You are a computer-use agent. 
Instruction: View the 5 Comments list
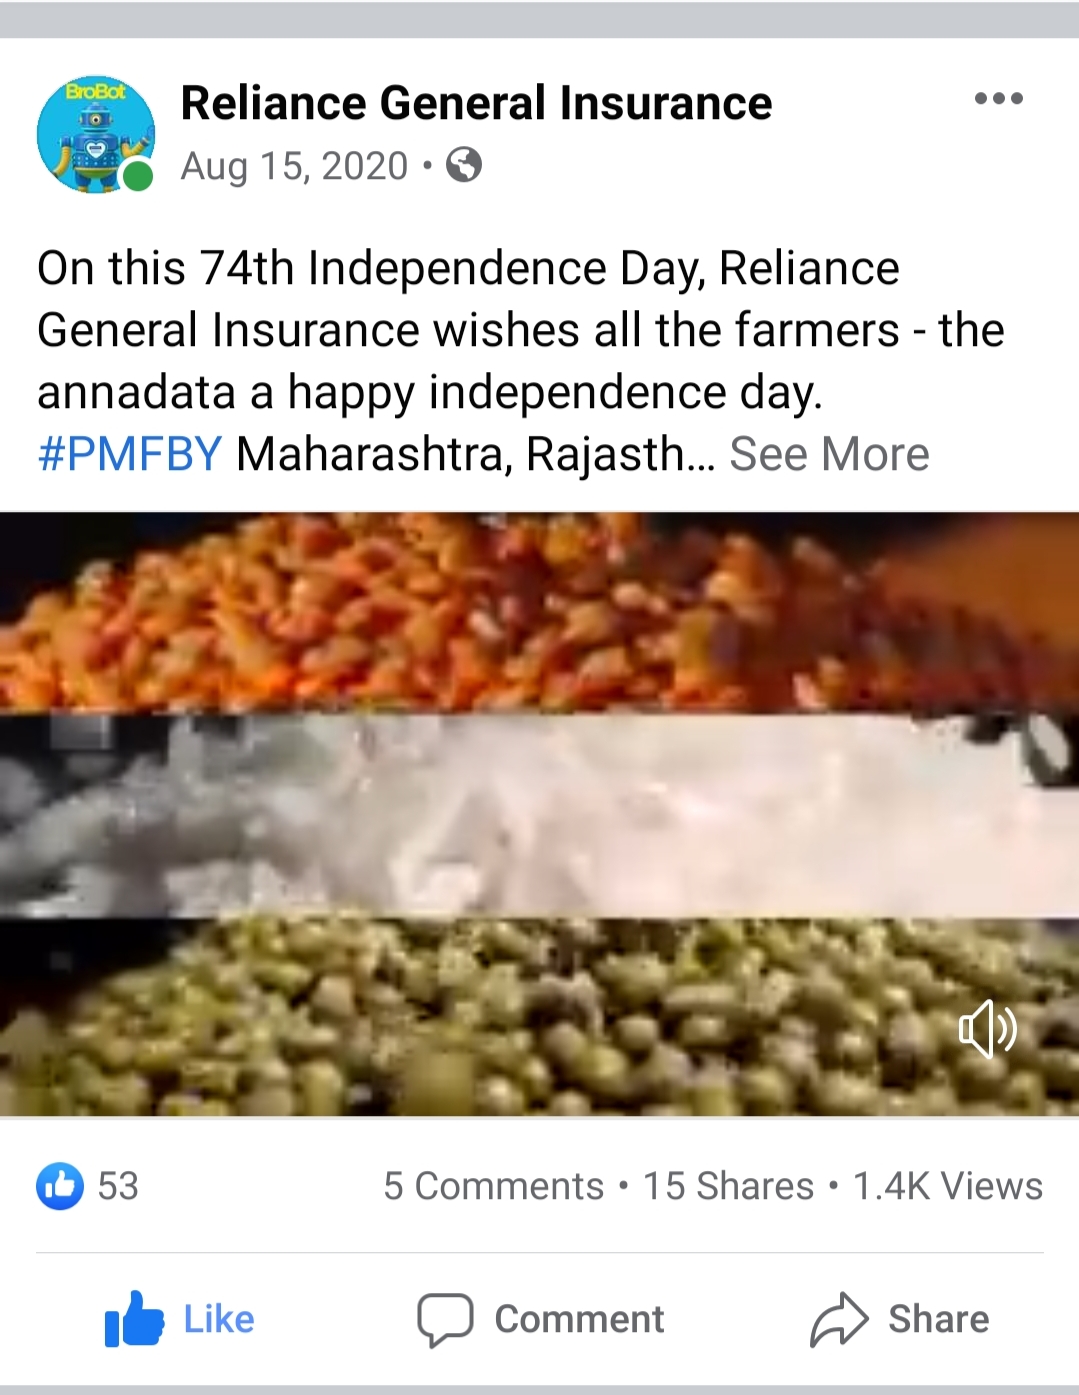point(493,1186)
